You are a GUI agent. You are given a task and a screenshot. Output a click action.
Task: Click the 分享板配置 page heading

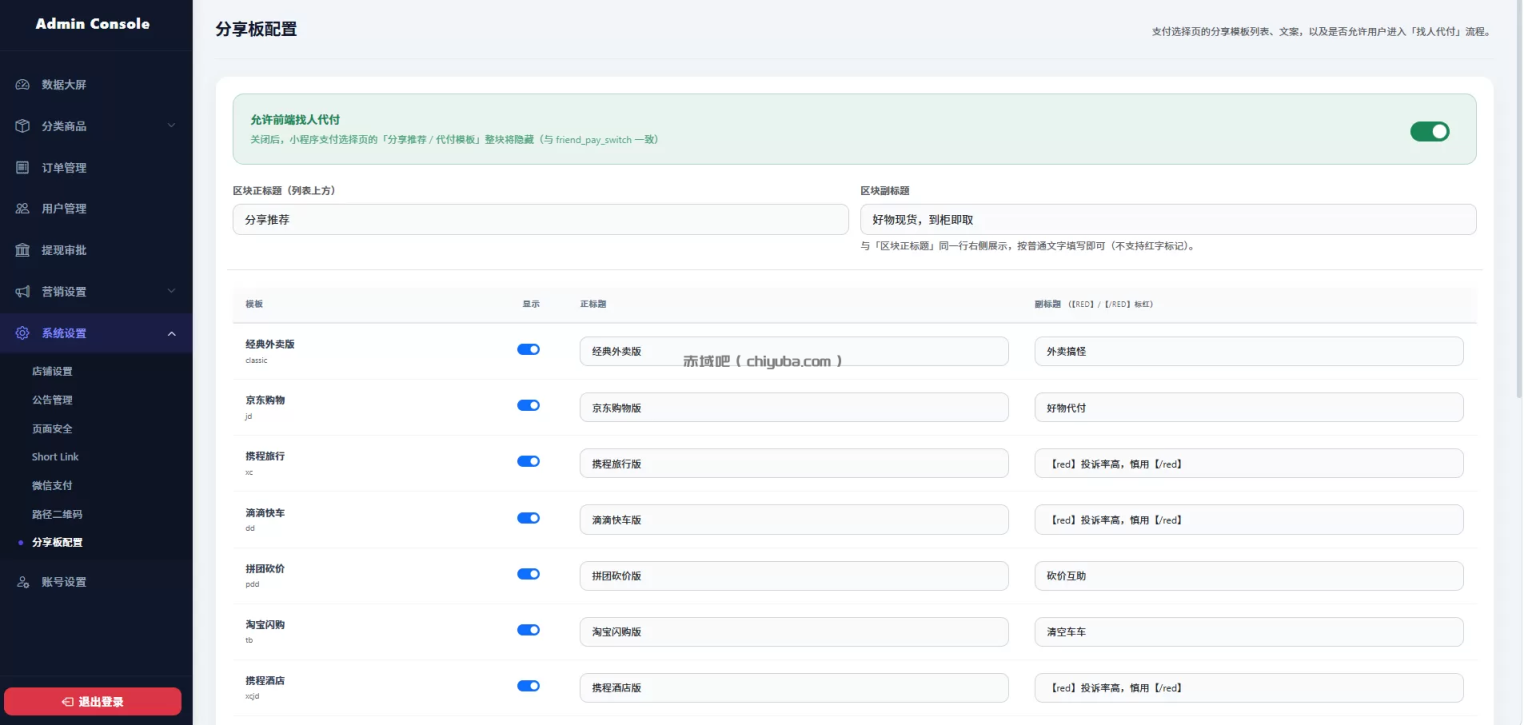[256, 29]
